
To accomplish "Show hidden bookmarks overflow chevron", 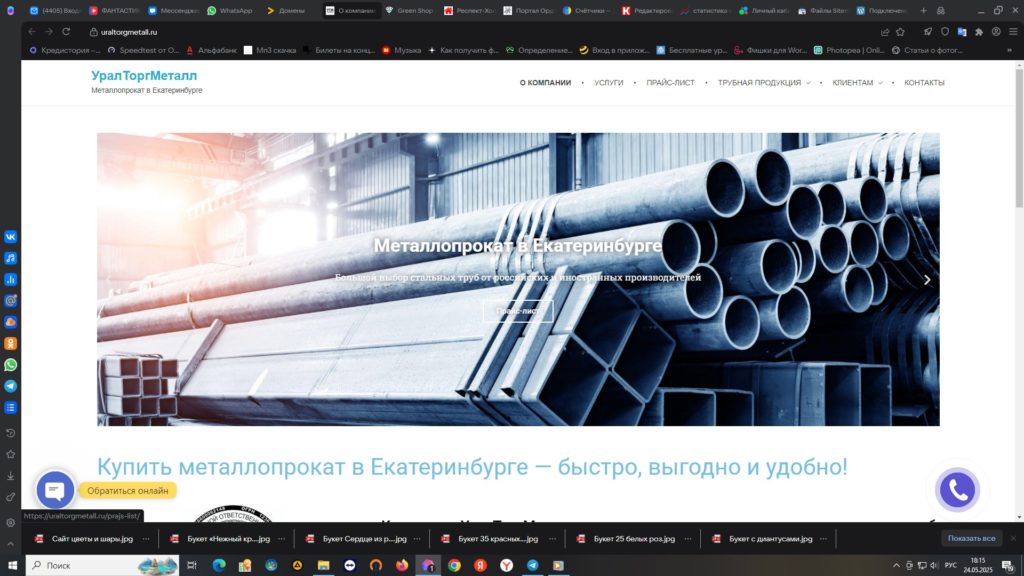I will pos(1010,50).
